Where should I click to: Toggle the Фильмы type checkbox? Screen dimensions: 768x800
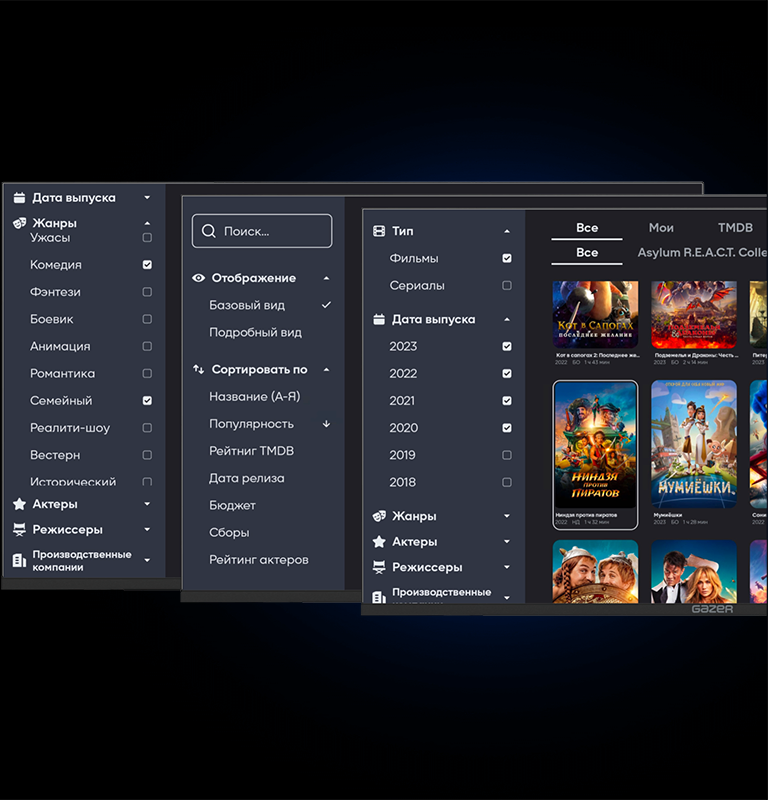(507, 258)
